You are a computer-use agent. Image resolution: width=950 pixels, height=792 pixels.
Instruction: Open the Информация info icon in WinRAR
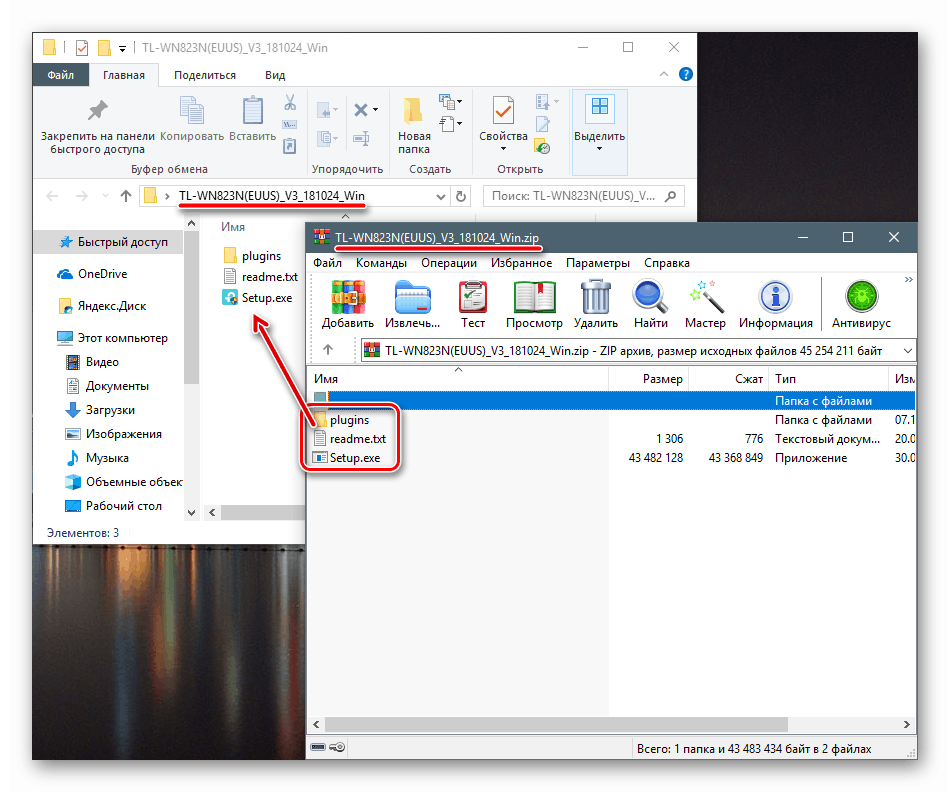pyautogui.click(x=775, y=297)
